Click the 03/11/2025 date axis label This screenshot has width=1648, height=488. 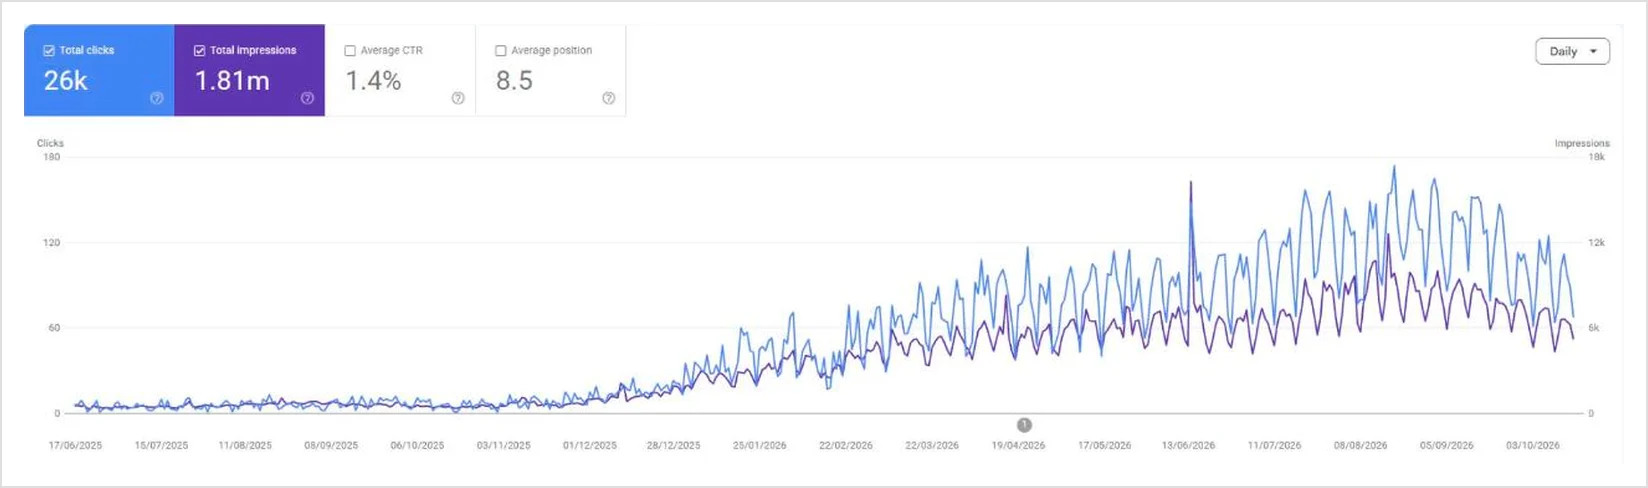pyautogui.click(x=503, y=446)
